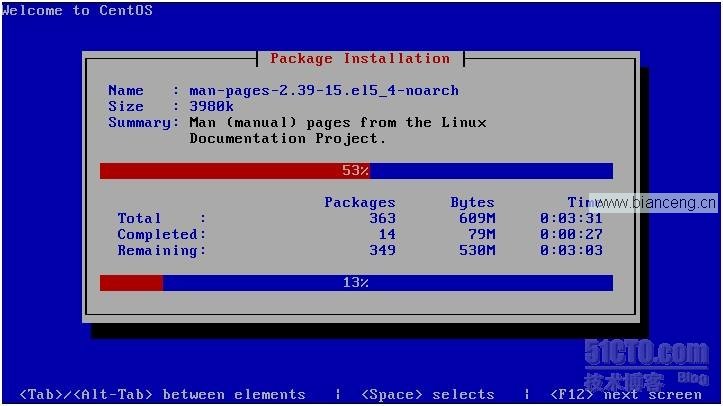Click the size value 3980k
The image size is (723, 406).
pos(211,106)
